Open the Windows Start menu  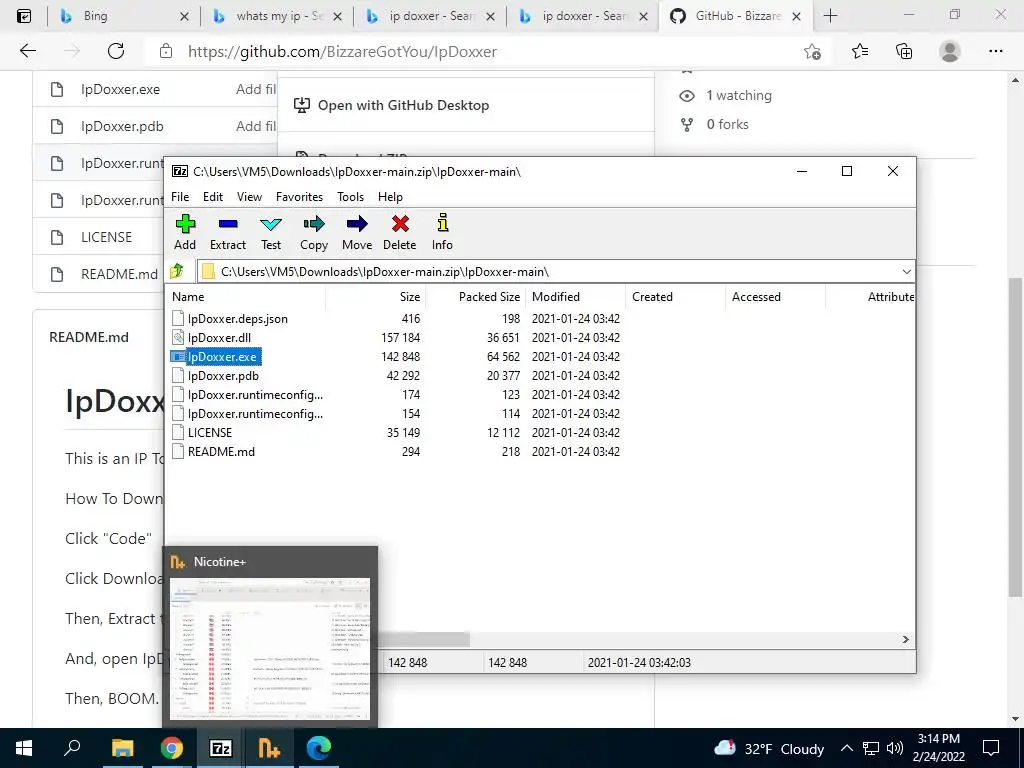point(24,748)
